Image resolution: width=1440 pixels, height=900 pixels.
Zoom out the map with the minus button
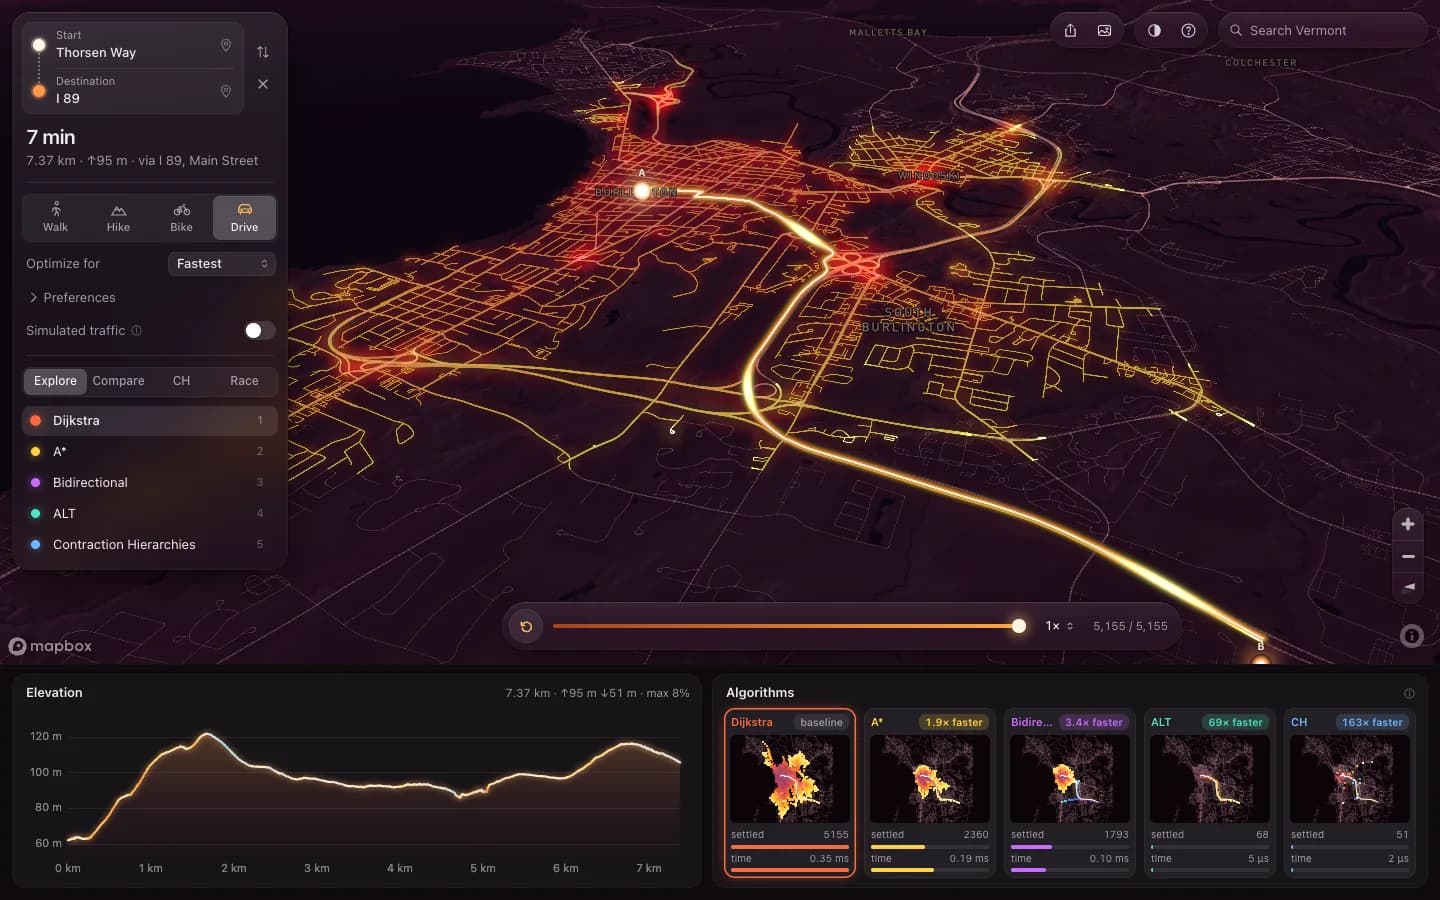point(1408,556)
